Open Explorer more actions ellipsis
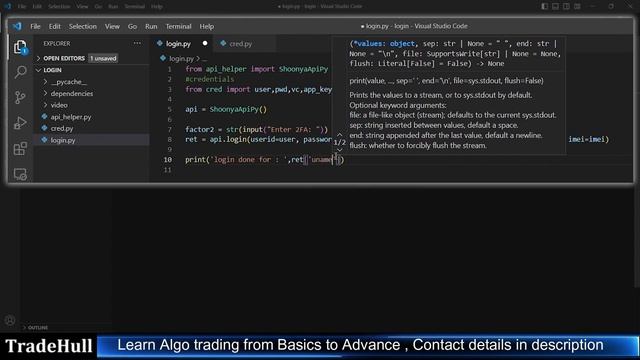 [x=137, y=43]
